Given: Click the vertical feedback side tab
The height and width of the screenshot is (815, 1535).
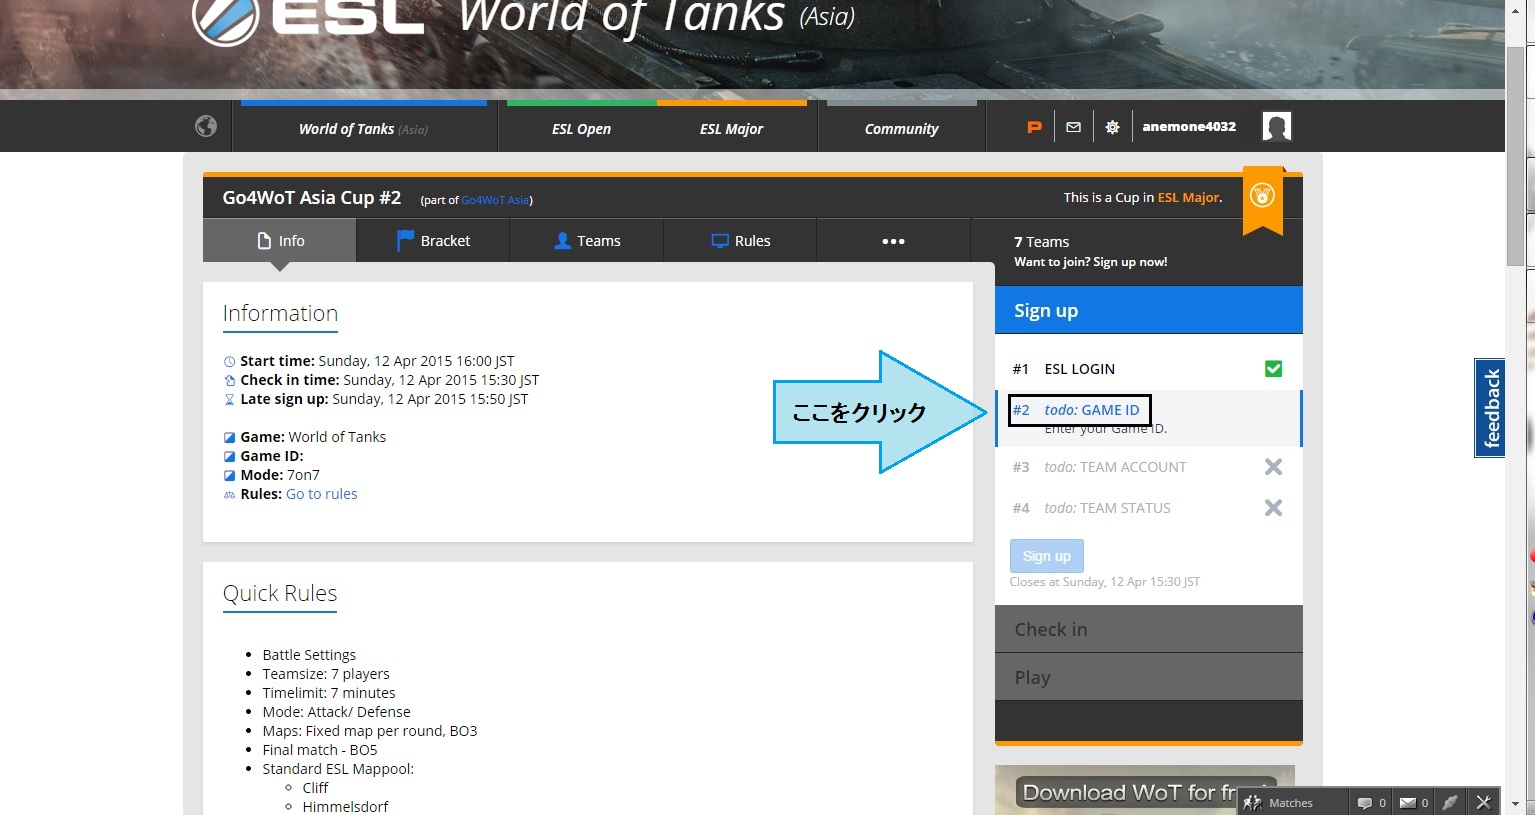Looking at the screenshot, I should click(1490, 408).
